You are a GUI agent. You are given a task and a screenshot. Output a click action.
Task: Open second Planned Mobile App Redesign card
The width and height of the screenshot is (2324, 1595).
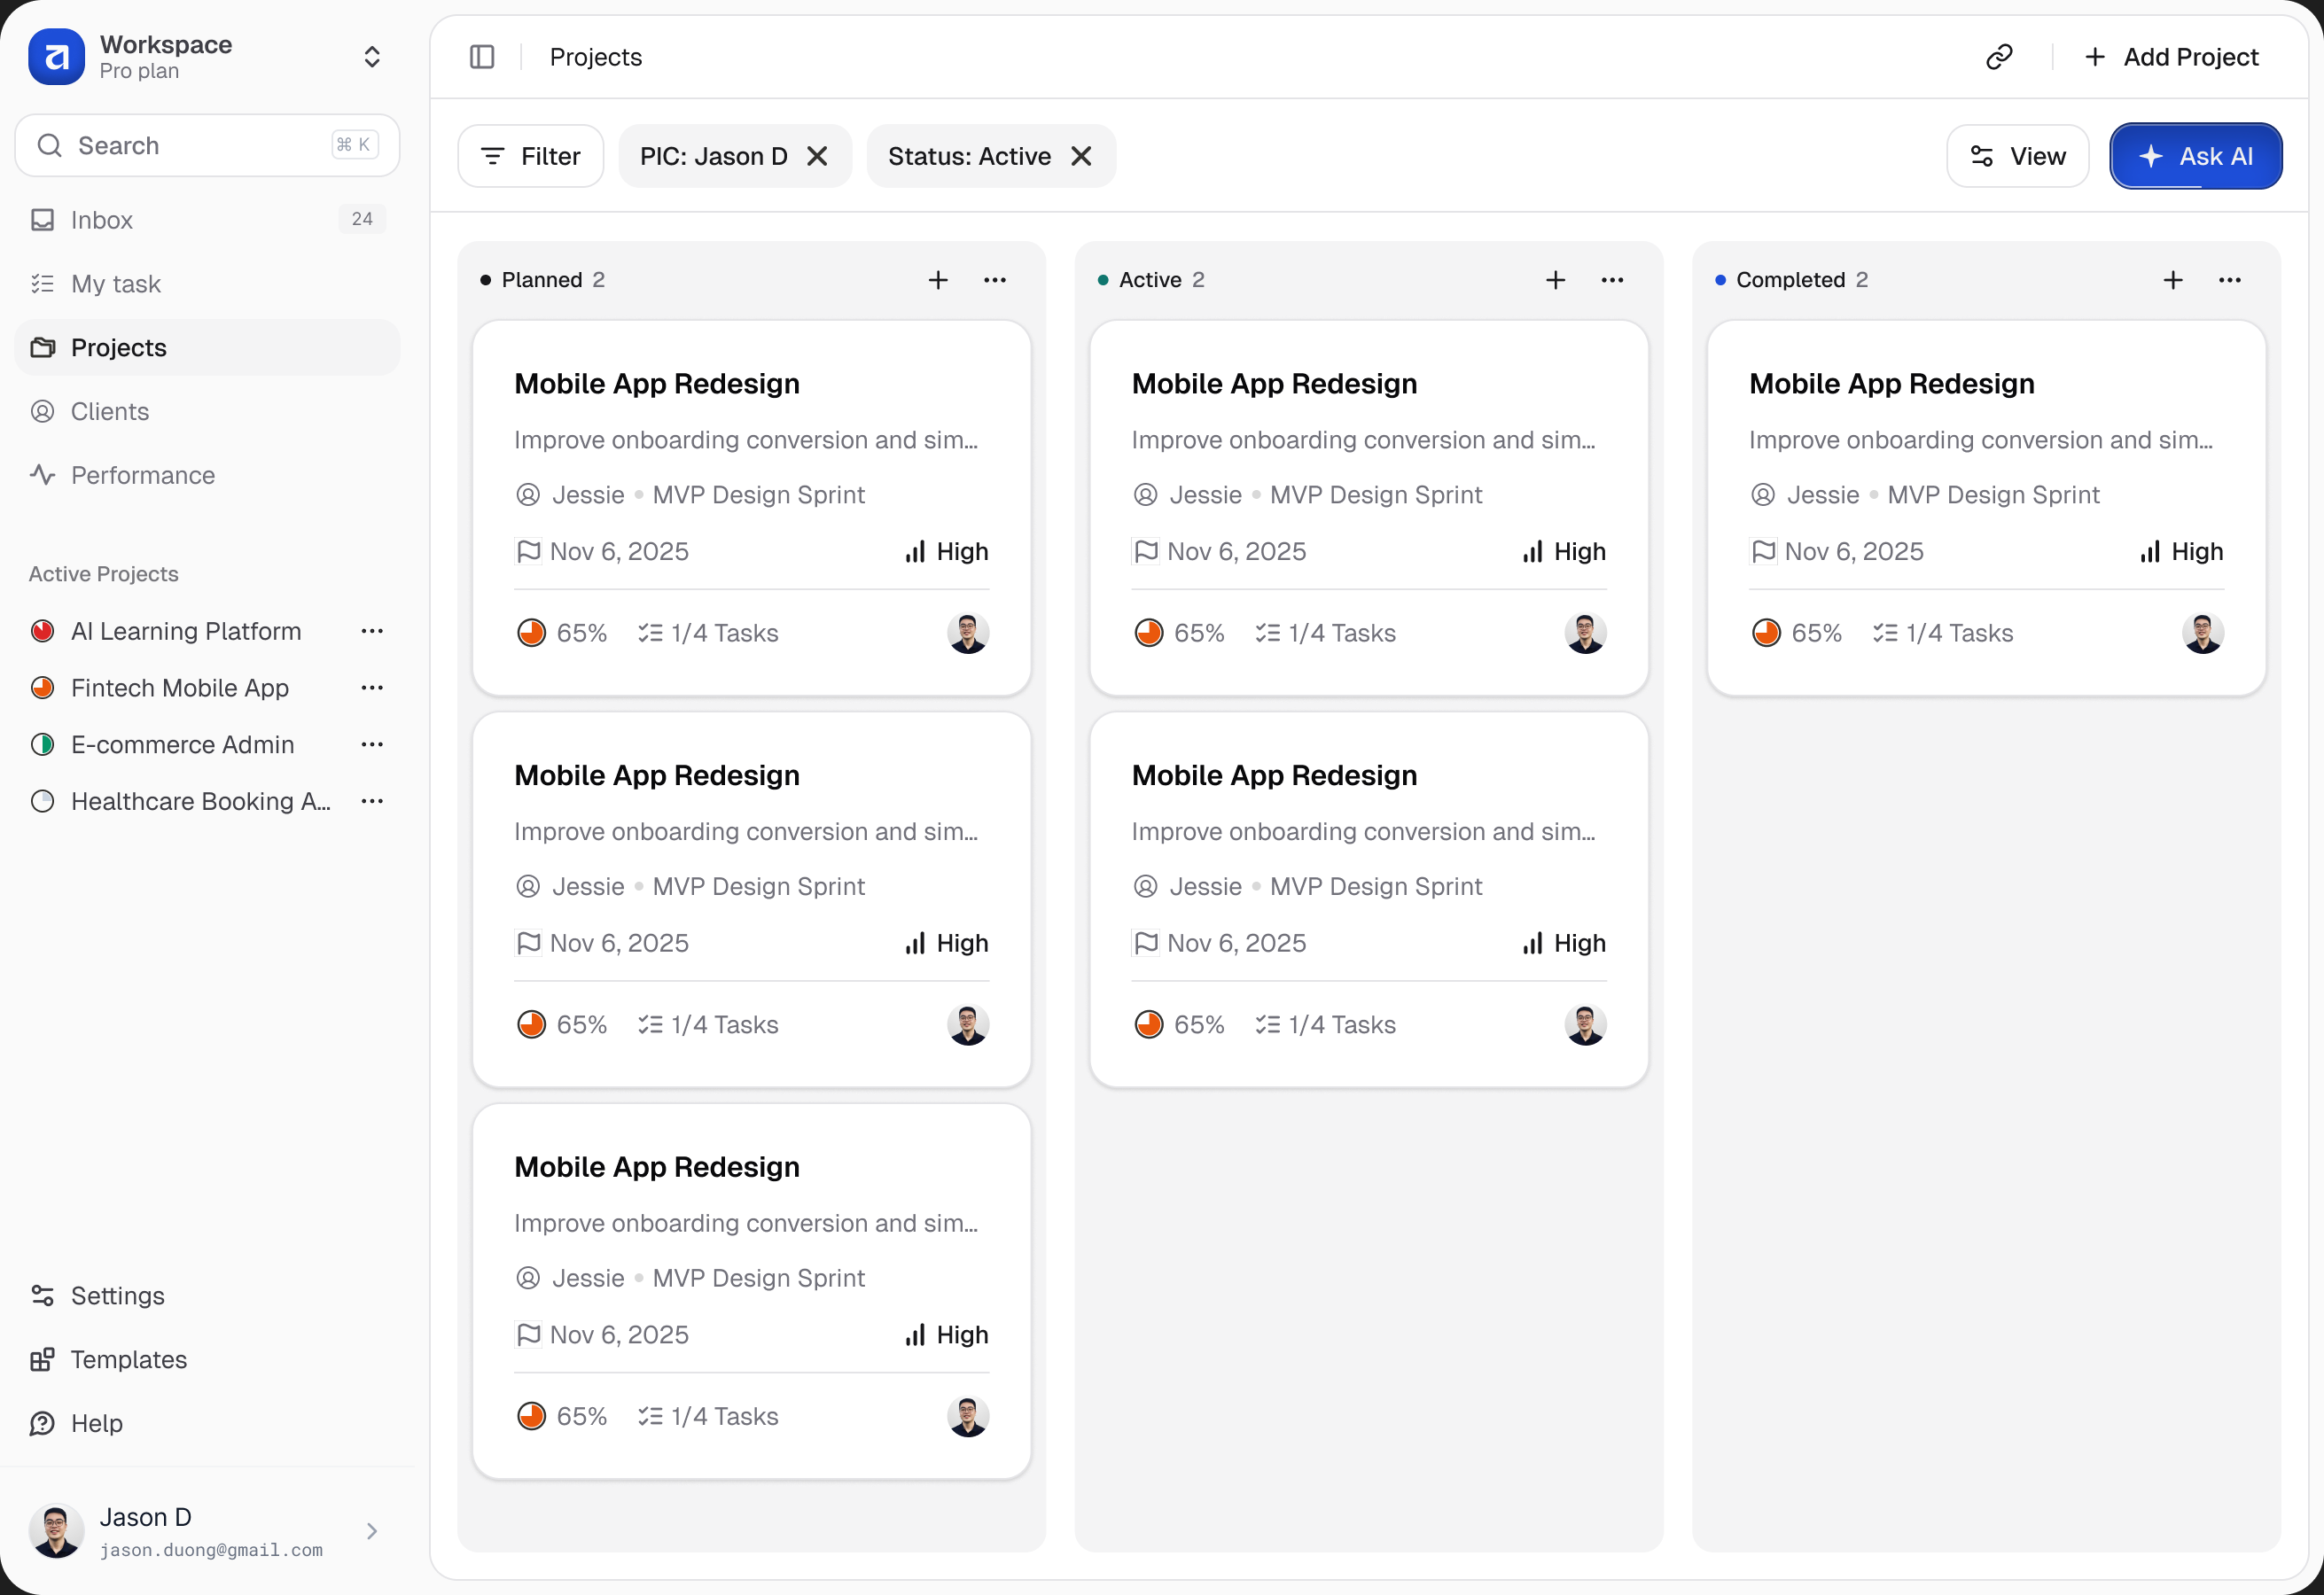tap(752, 900)
